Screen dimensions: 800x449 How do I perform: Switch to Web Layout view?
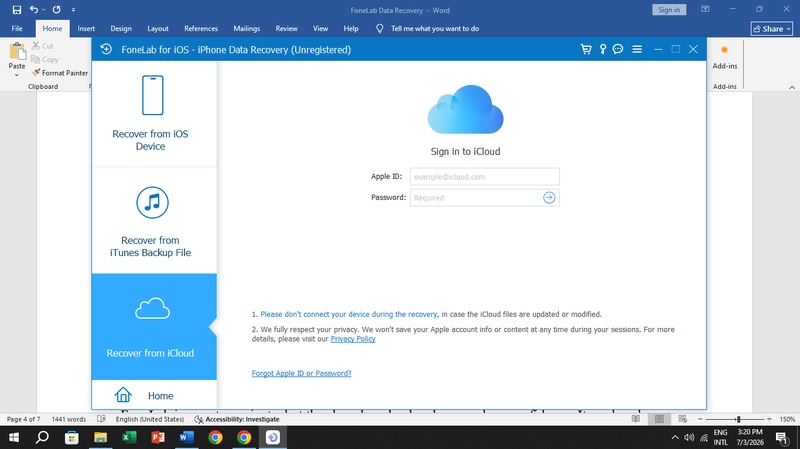click(x=682, y=419)
